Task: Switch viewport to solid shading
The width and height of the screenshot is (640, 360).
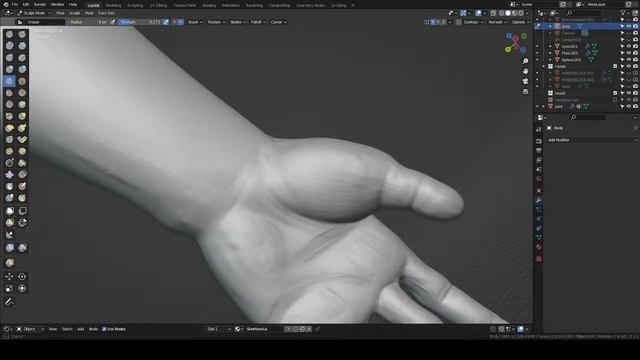Action: (508, 13)
